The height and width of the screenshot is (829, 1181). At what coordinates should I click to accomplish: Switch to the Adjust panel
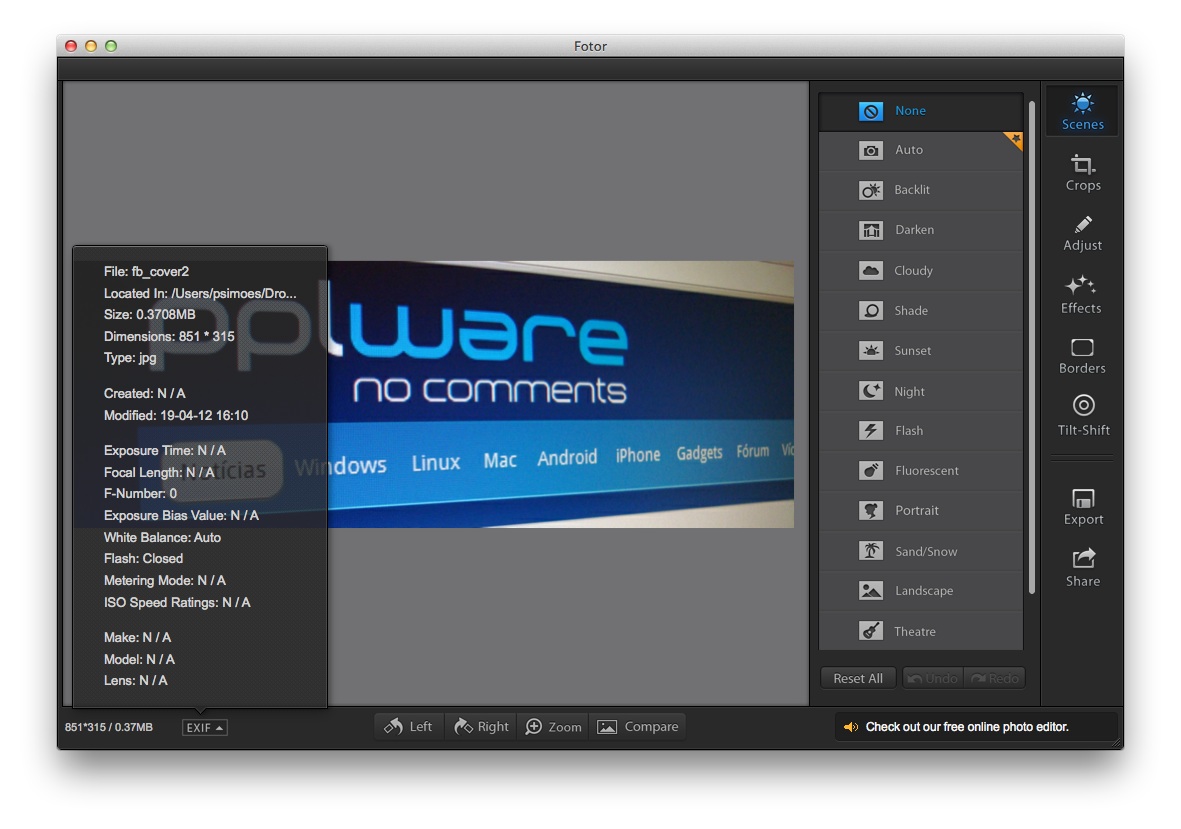[x=1082, y=234]
